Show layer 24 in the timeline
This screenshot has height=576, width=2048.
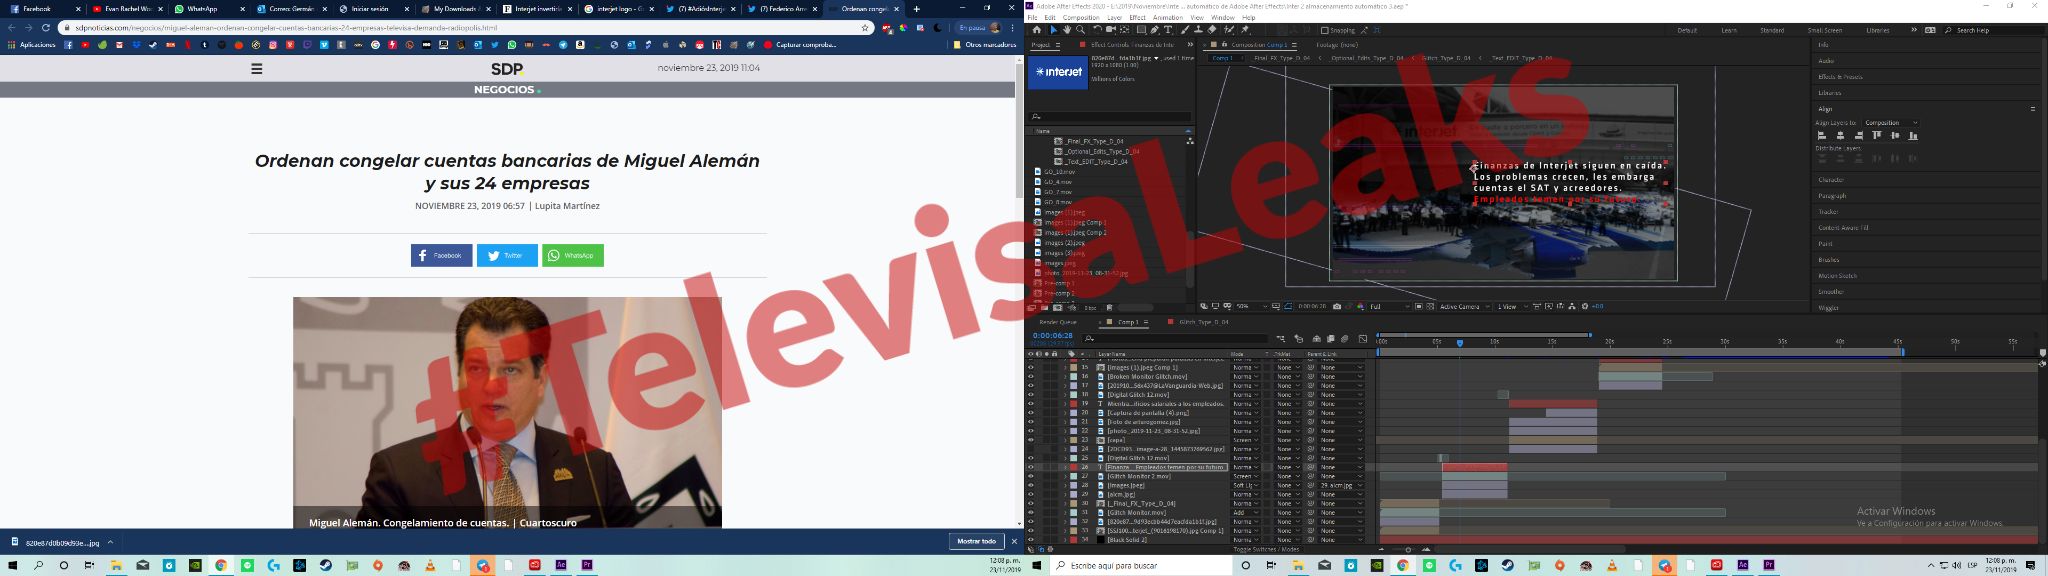(x=1031, y=449)
